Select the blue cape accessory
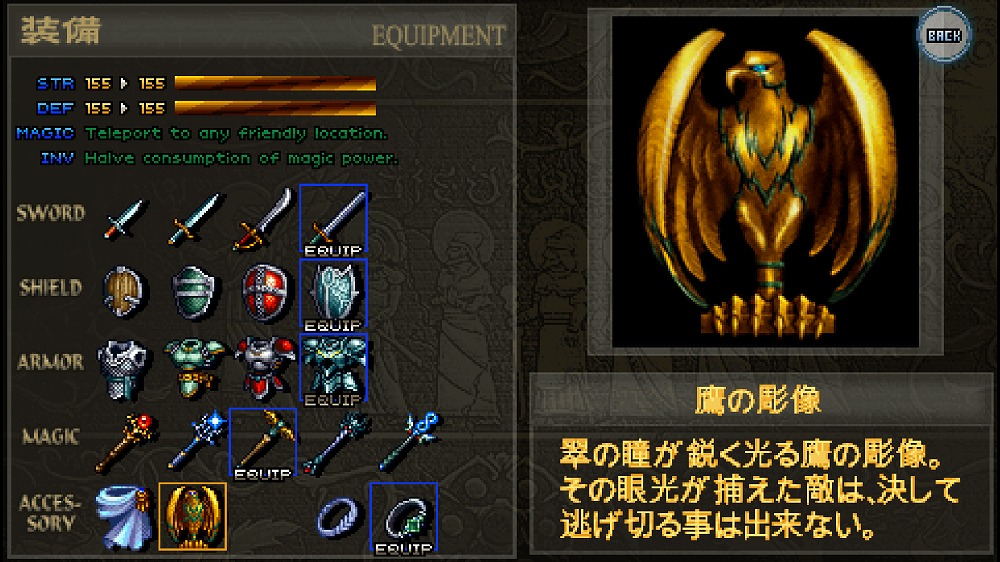The image size is (1000, 562). pyautogui.click(x=124, y=517)
